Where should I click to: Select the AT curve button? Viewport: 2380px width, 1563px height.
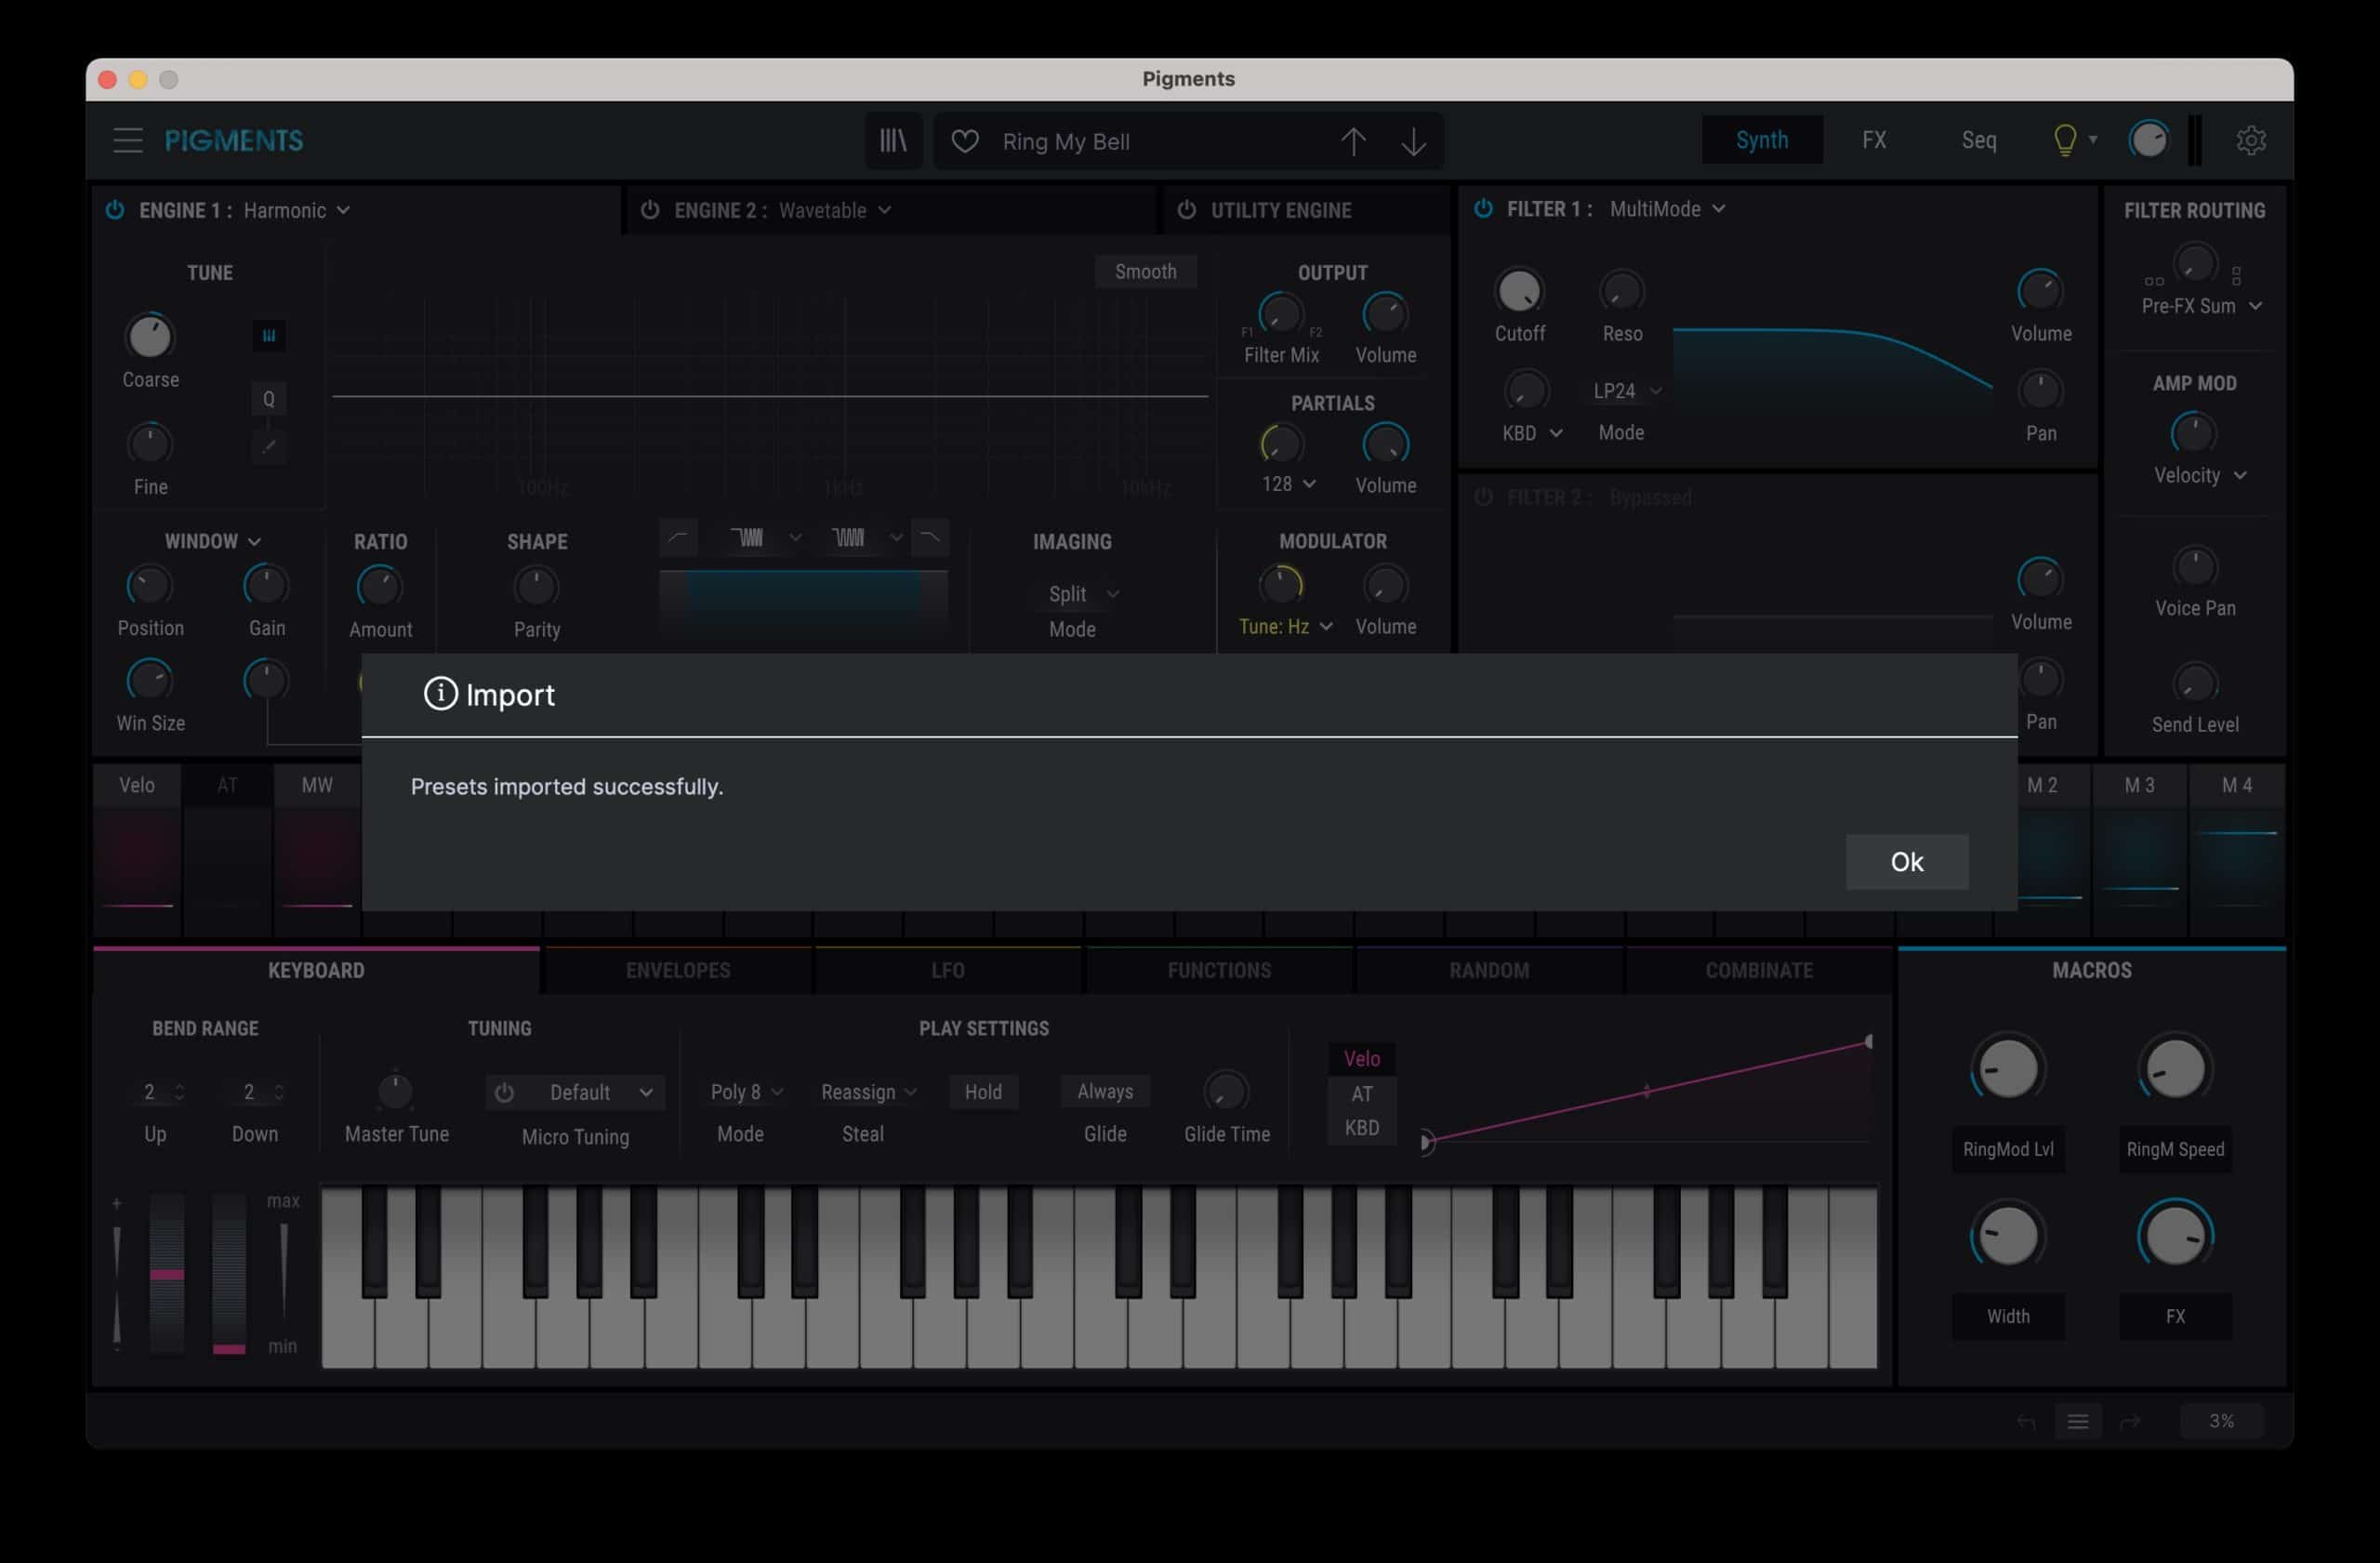click(x=1361, y=1093)
